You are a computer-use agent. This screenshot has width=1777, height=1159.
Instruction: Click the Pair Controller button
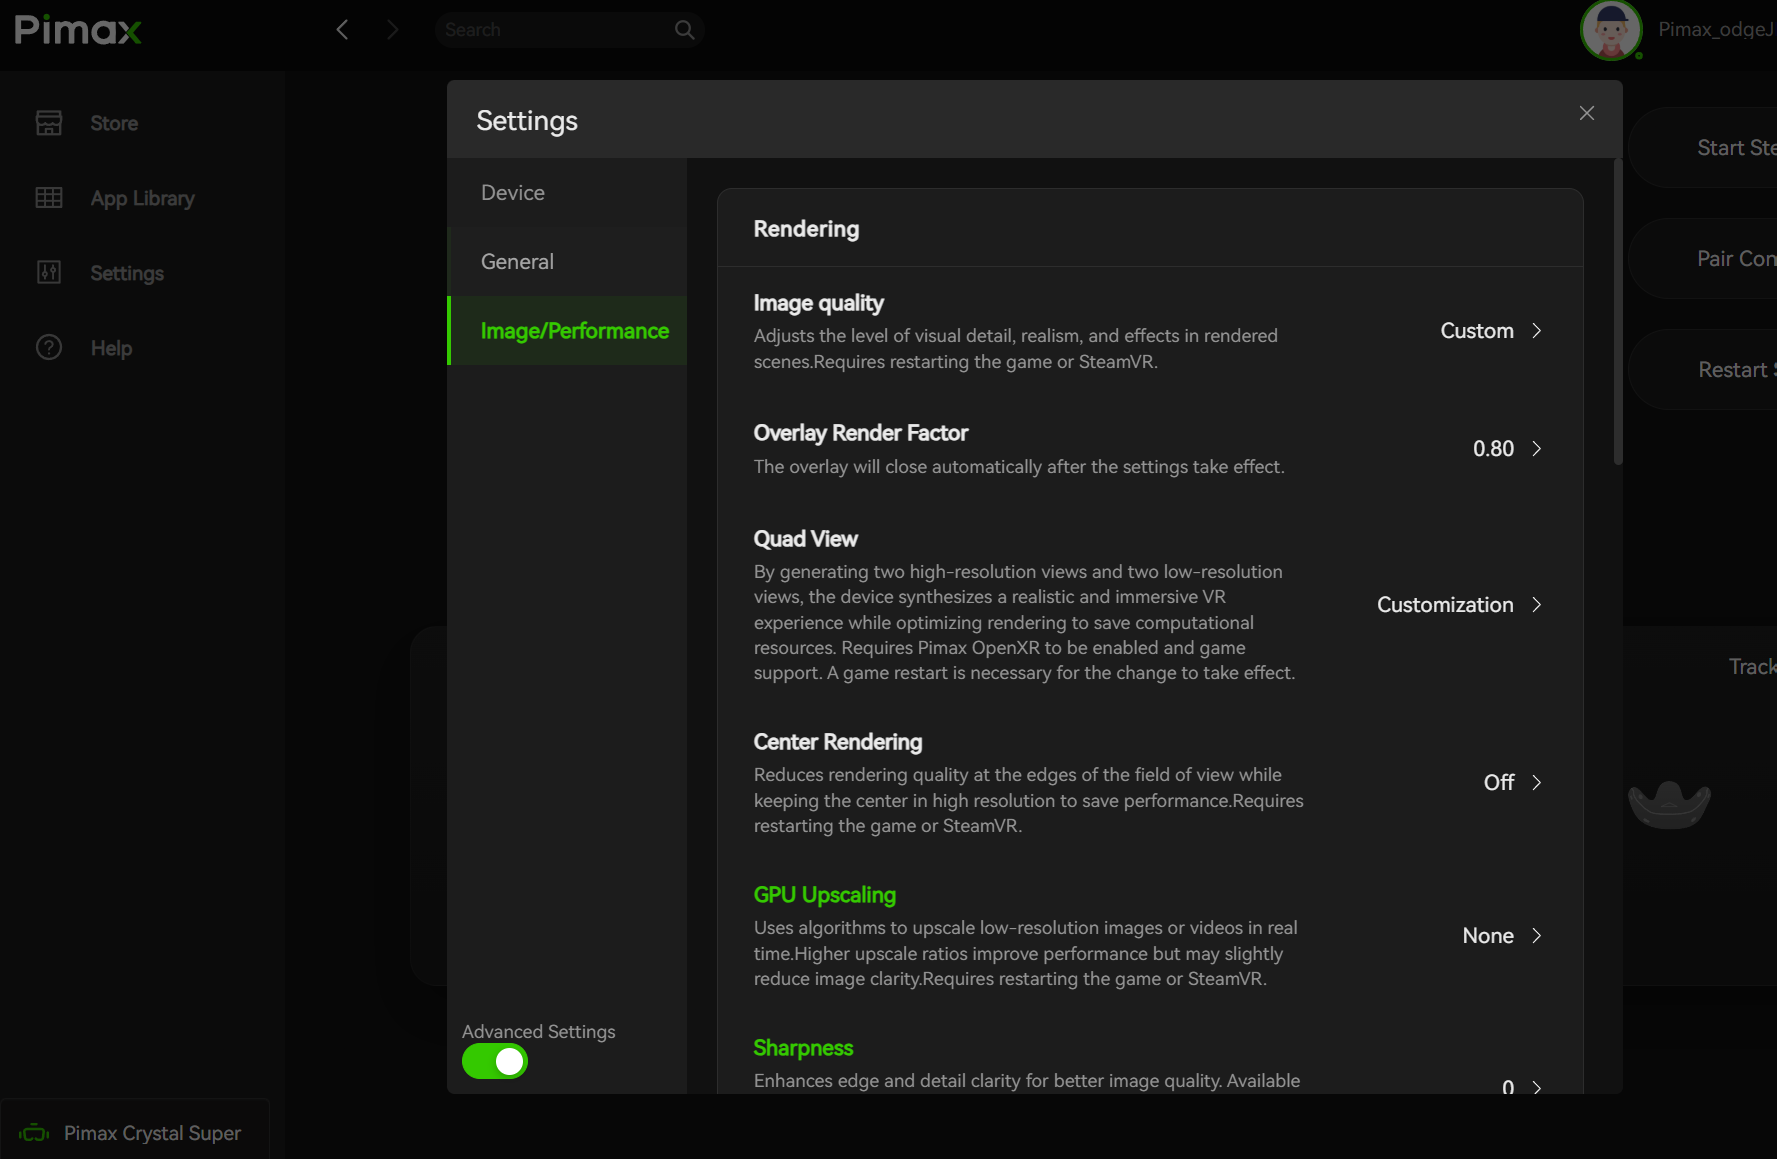(x=1703, y=259)
